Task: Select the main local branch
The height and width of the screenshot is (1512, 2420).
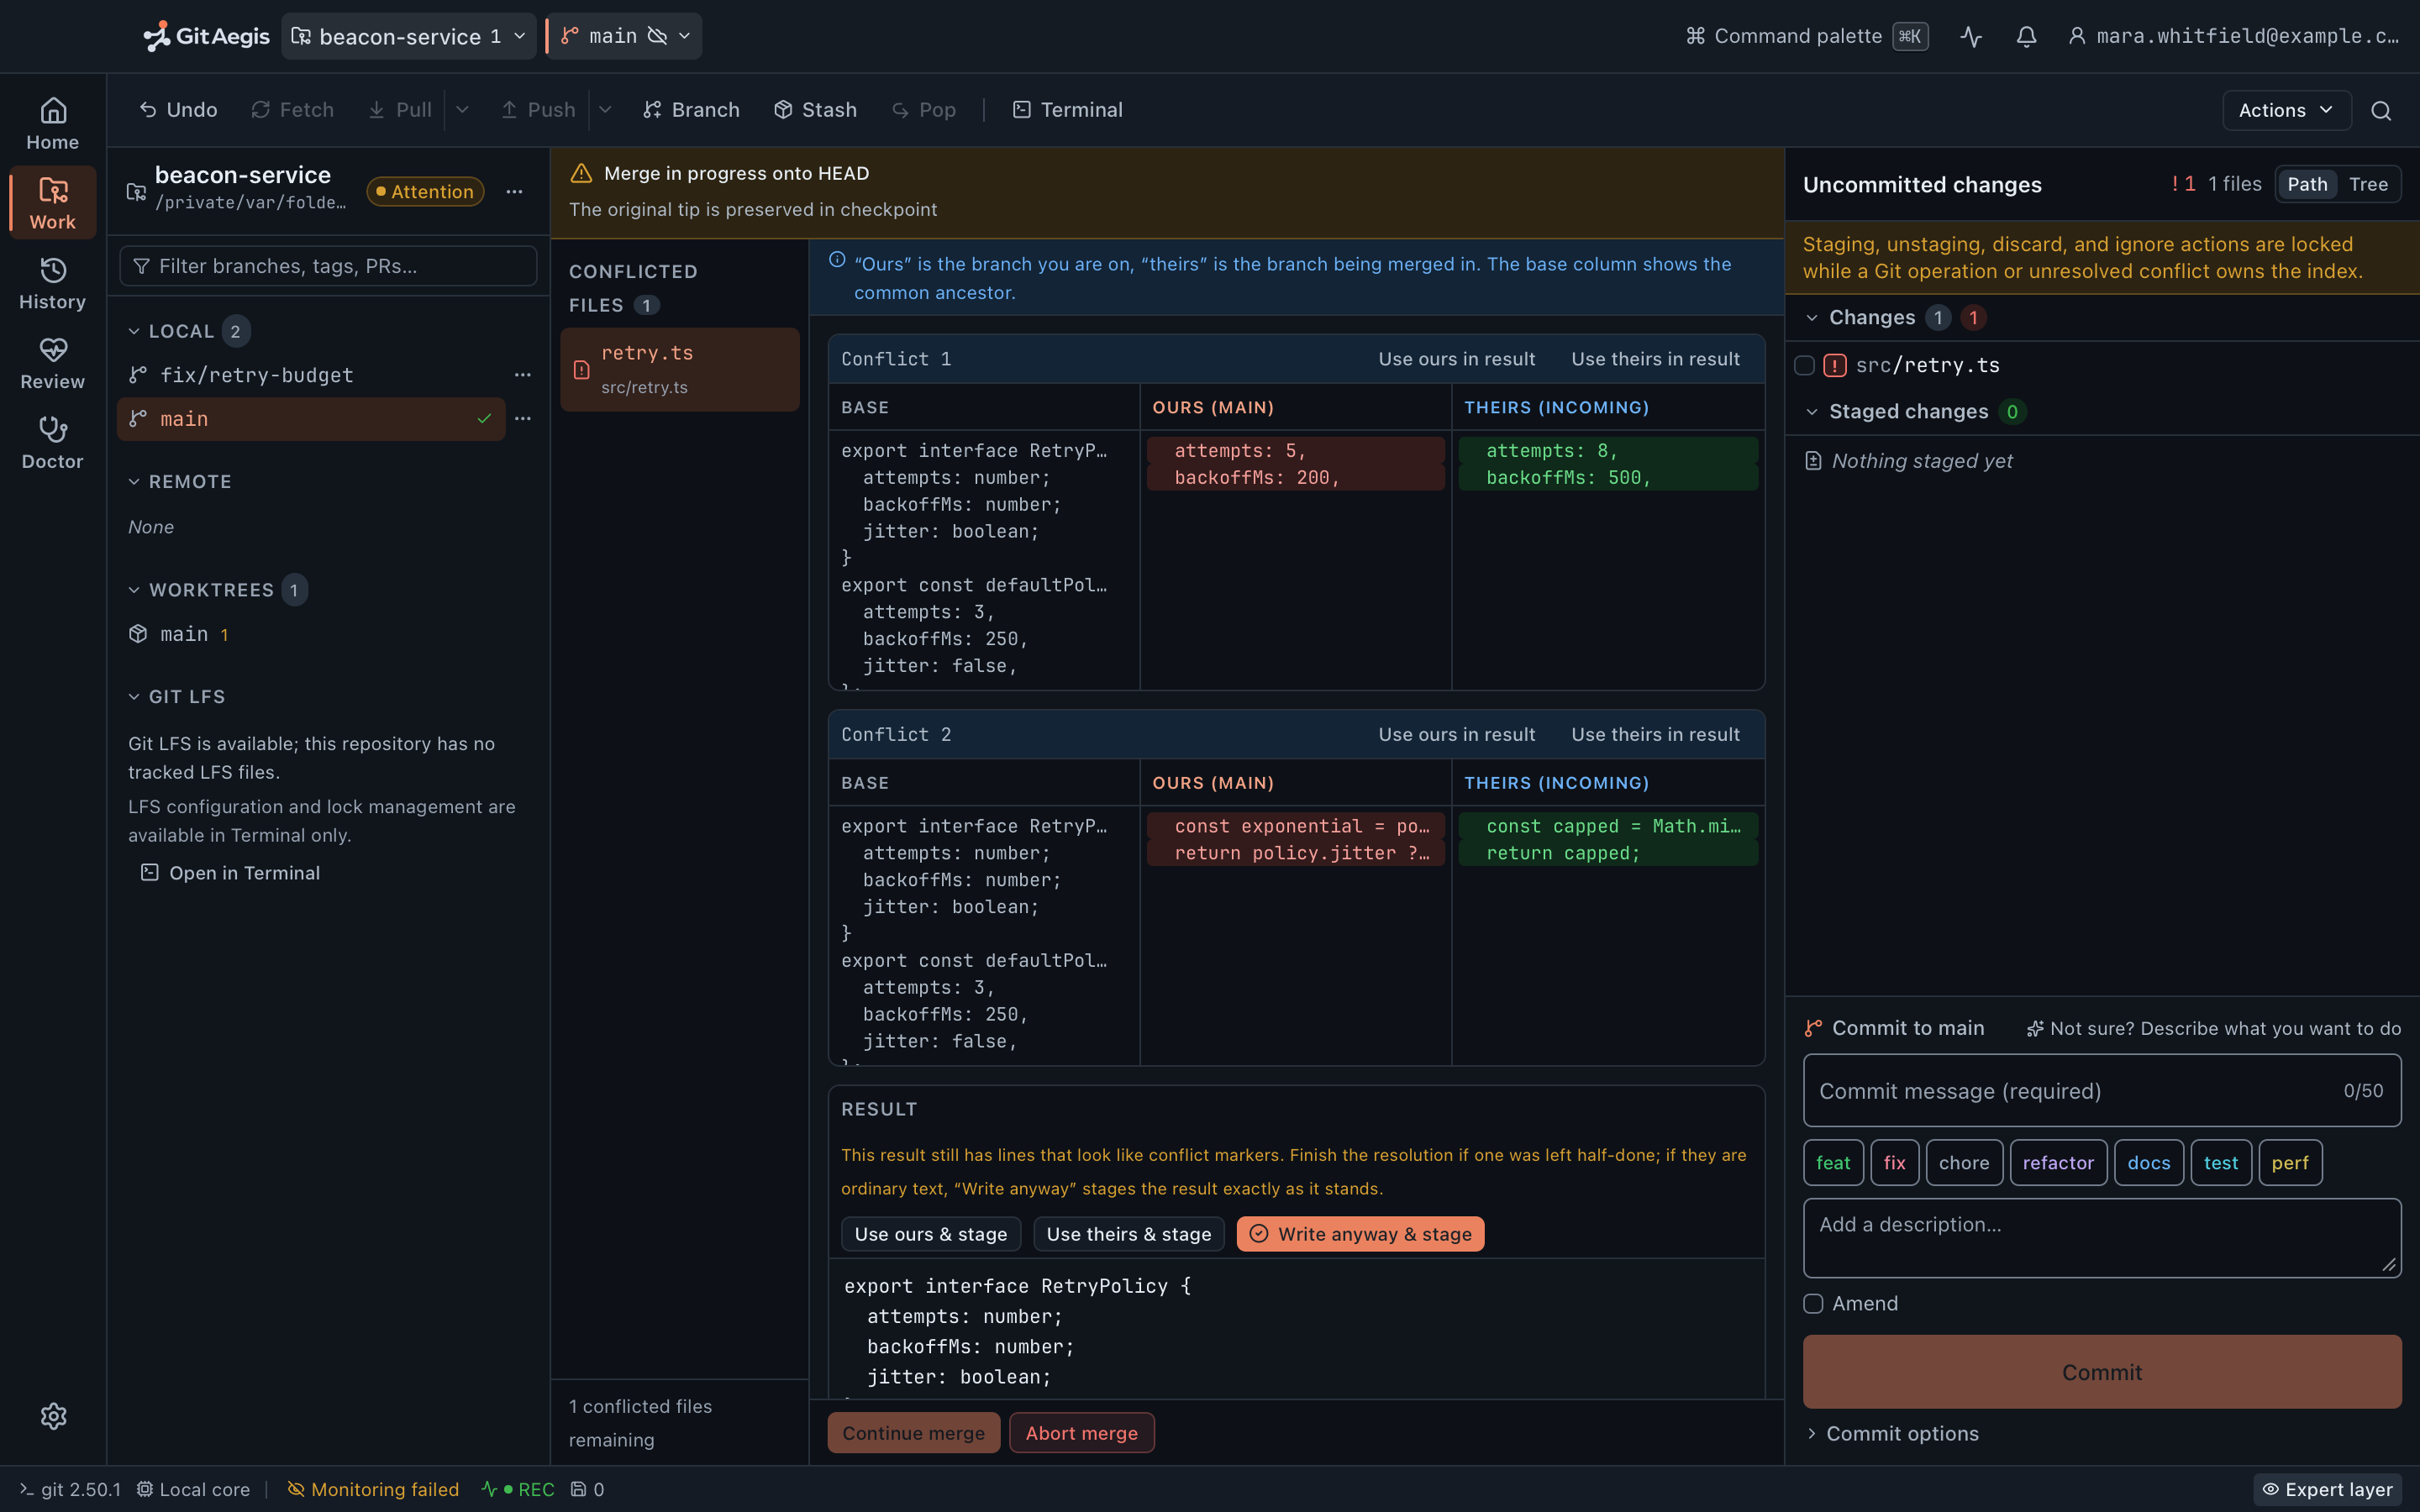Action: pos(311,419)
